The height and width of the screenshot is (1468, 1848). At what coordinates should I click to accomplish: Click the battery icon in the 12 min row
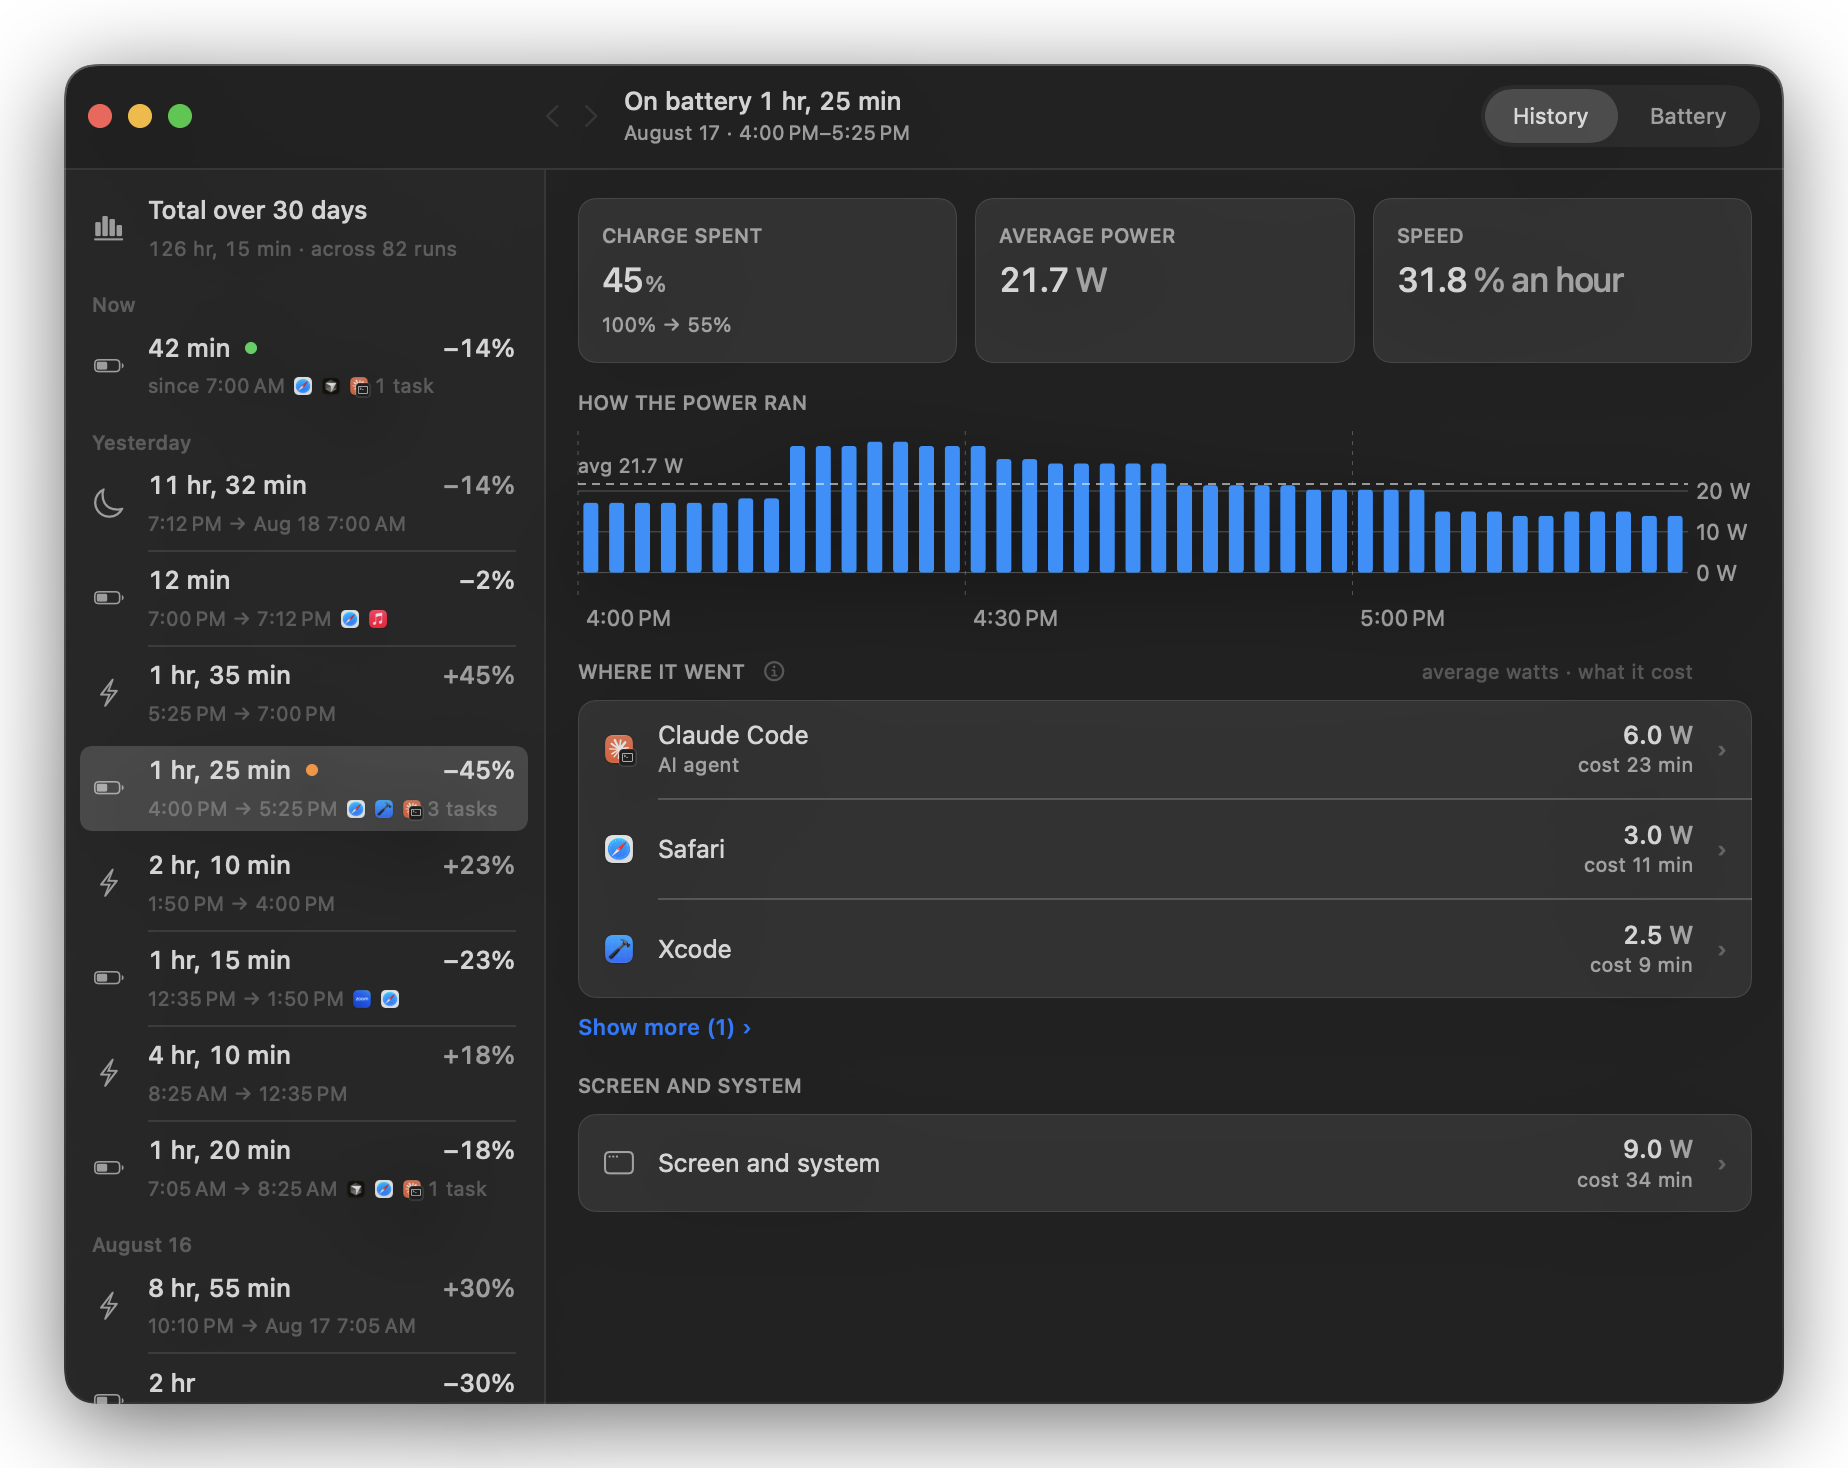[108, 598]
